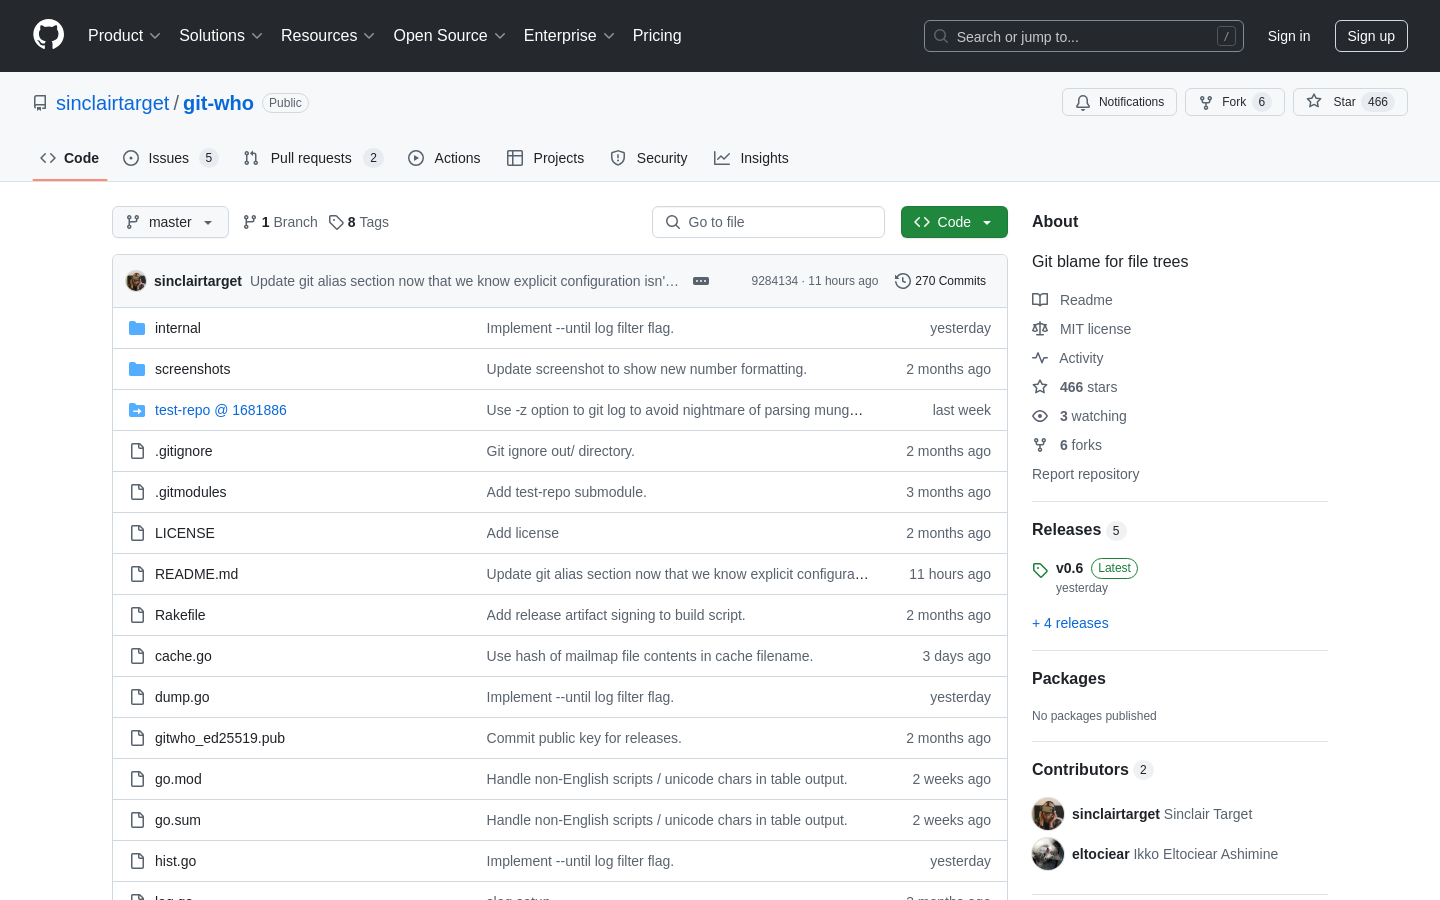
Task: Expand commit message ellipsis button
Action: click(701, 281)
